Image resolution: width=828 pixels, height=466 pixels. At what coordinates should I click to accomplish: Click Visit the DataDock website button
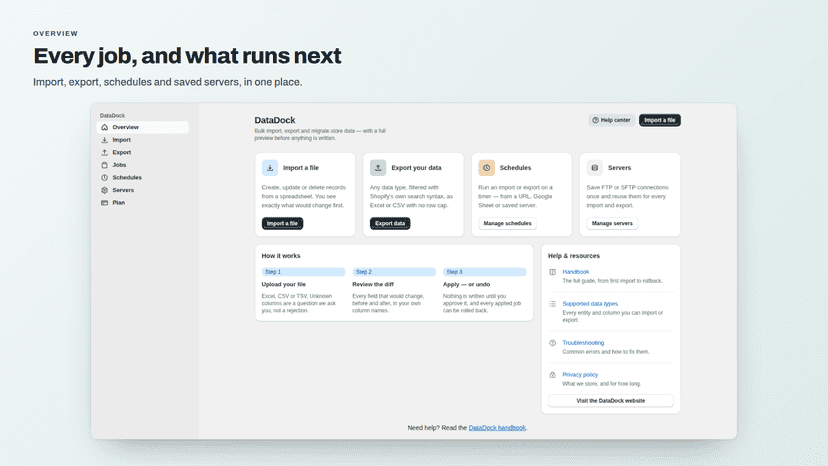pyautogui.click(x=610, y=401)
